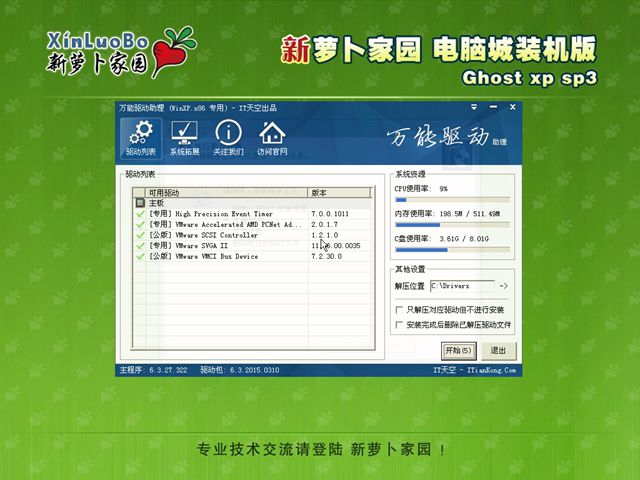Screen dimensions: 640x480
Task: Click the 内存使用率 progress bar
Action: (452, 225)
